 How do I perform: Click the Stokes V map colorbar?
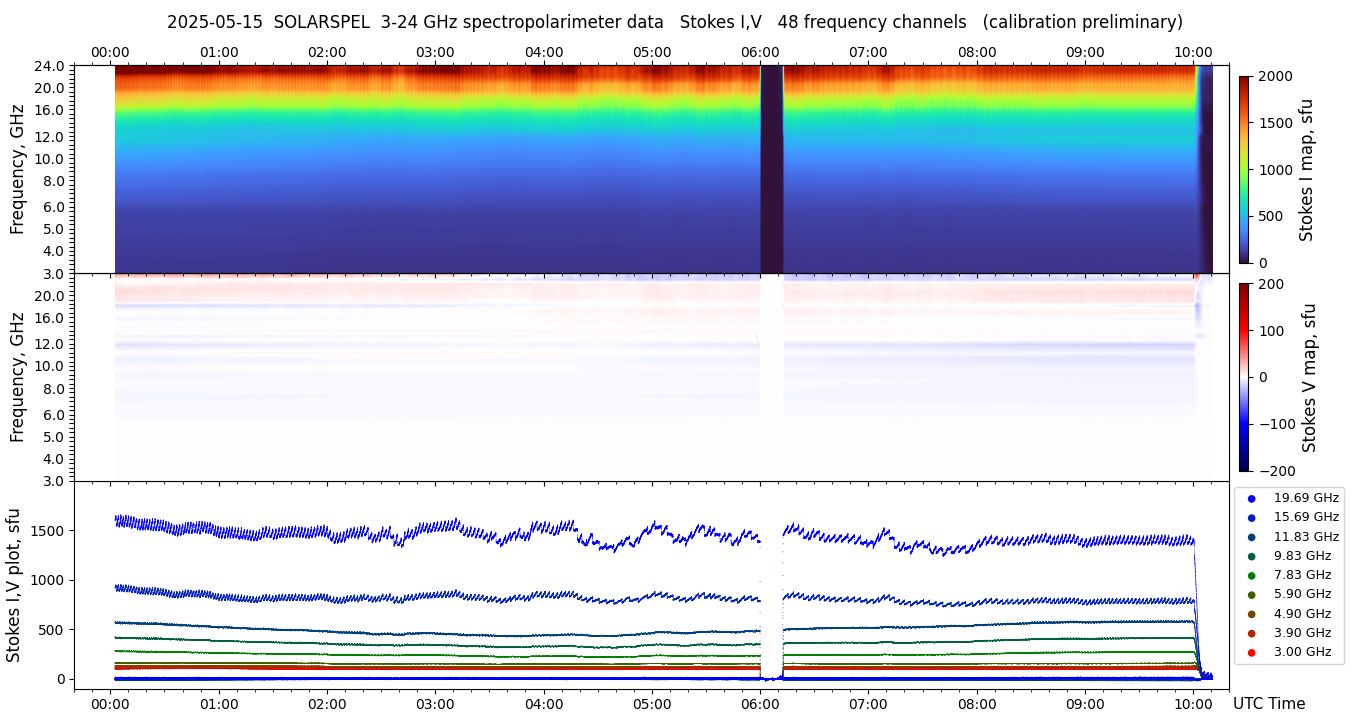1244,377
